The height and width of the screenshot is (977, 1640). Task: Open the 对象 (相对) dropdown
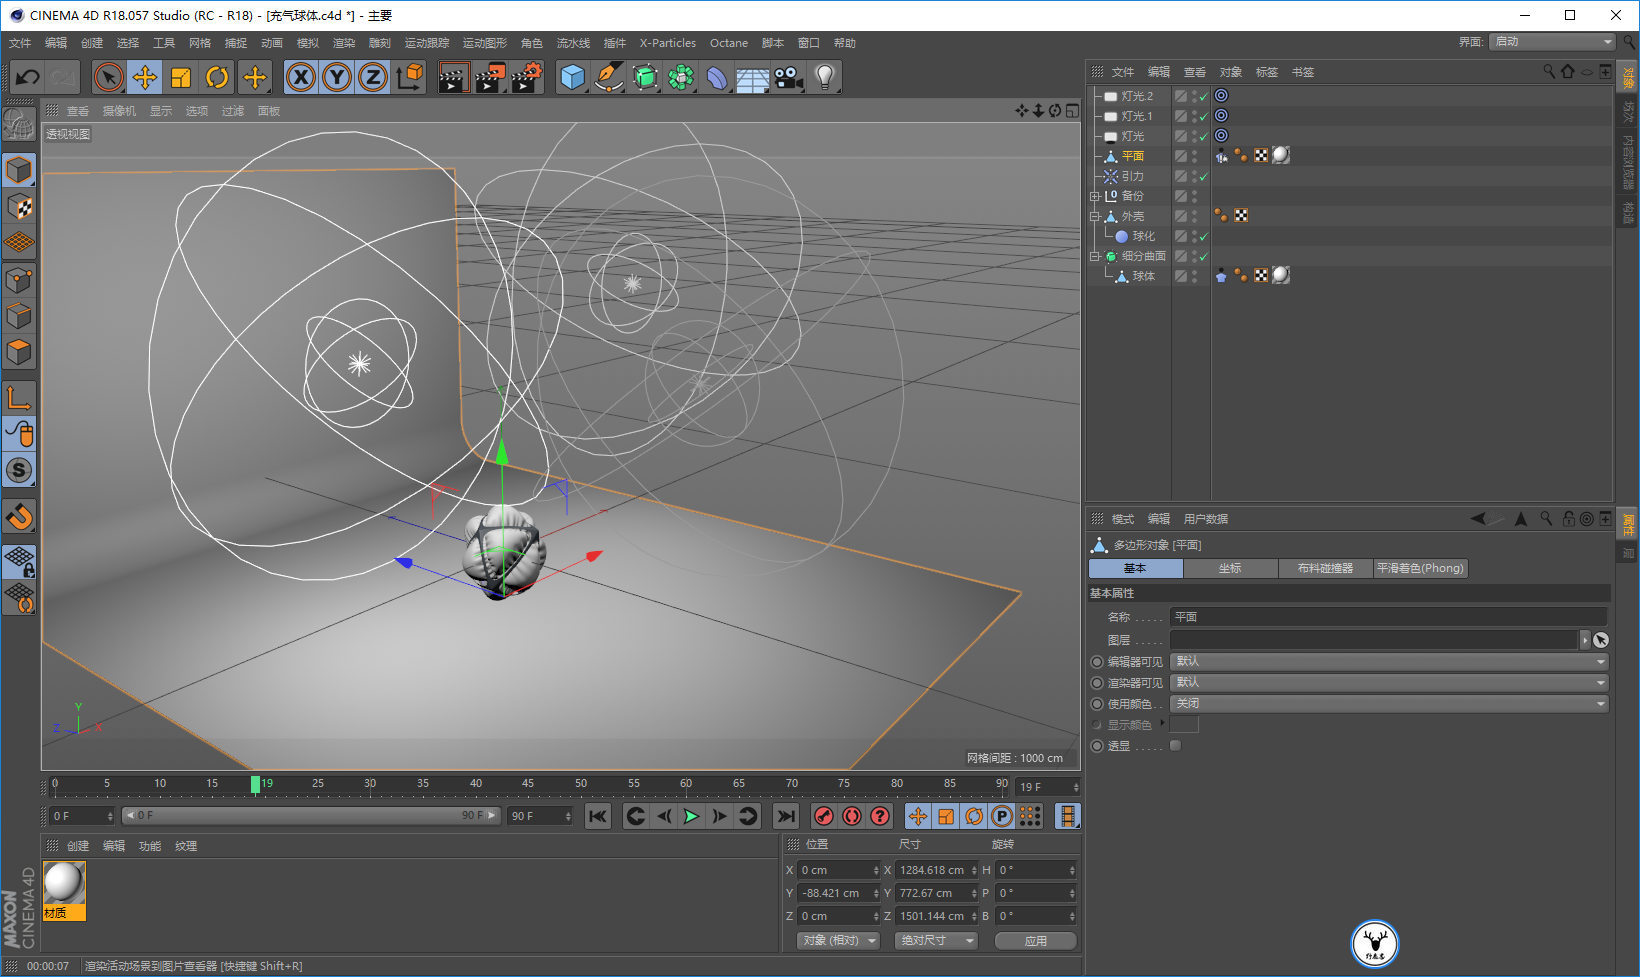coord(839,941)
